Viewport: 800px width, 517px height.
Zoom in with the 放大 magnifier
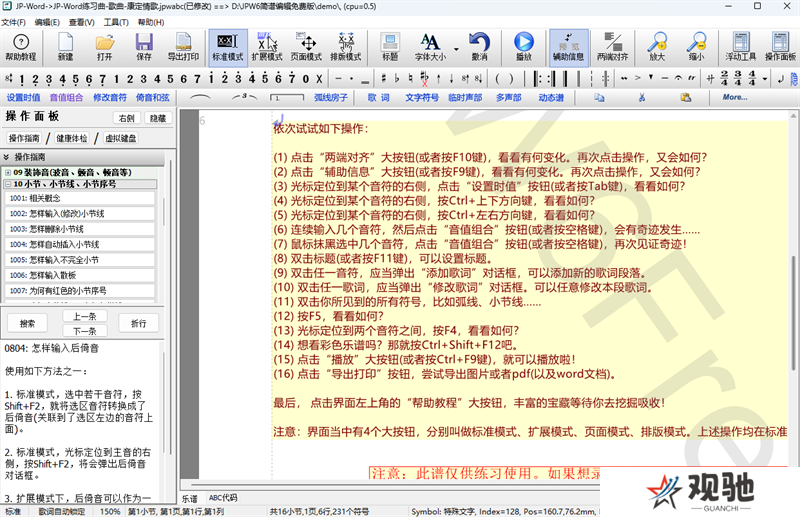(x=657, y=47)
